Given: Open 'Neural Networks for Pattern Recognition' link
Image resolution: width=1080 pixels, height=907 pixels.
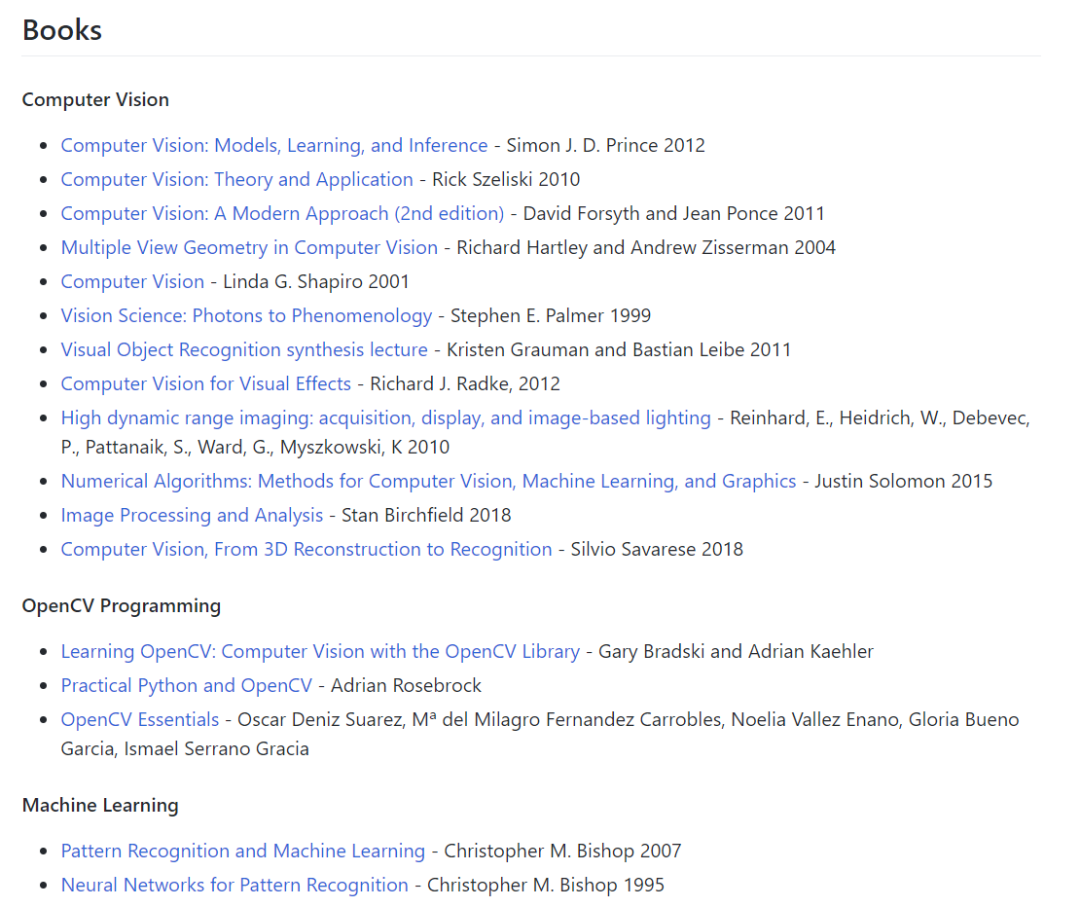Looking at the screenshot, I should pos(234,885).
